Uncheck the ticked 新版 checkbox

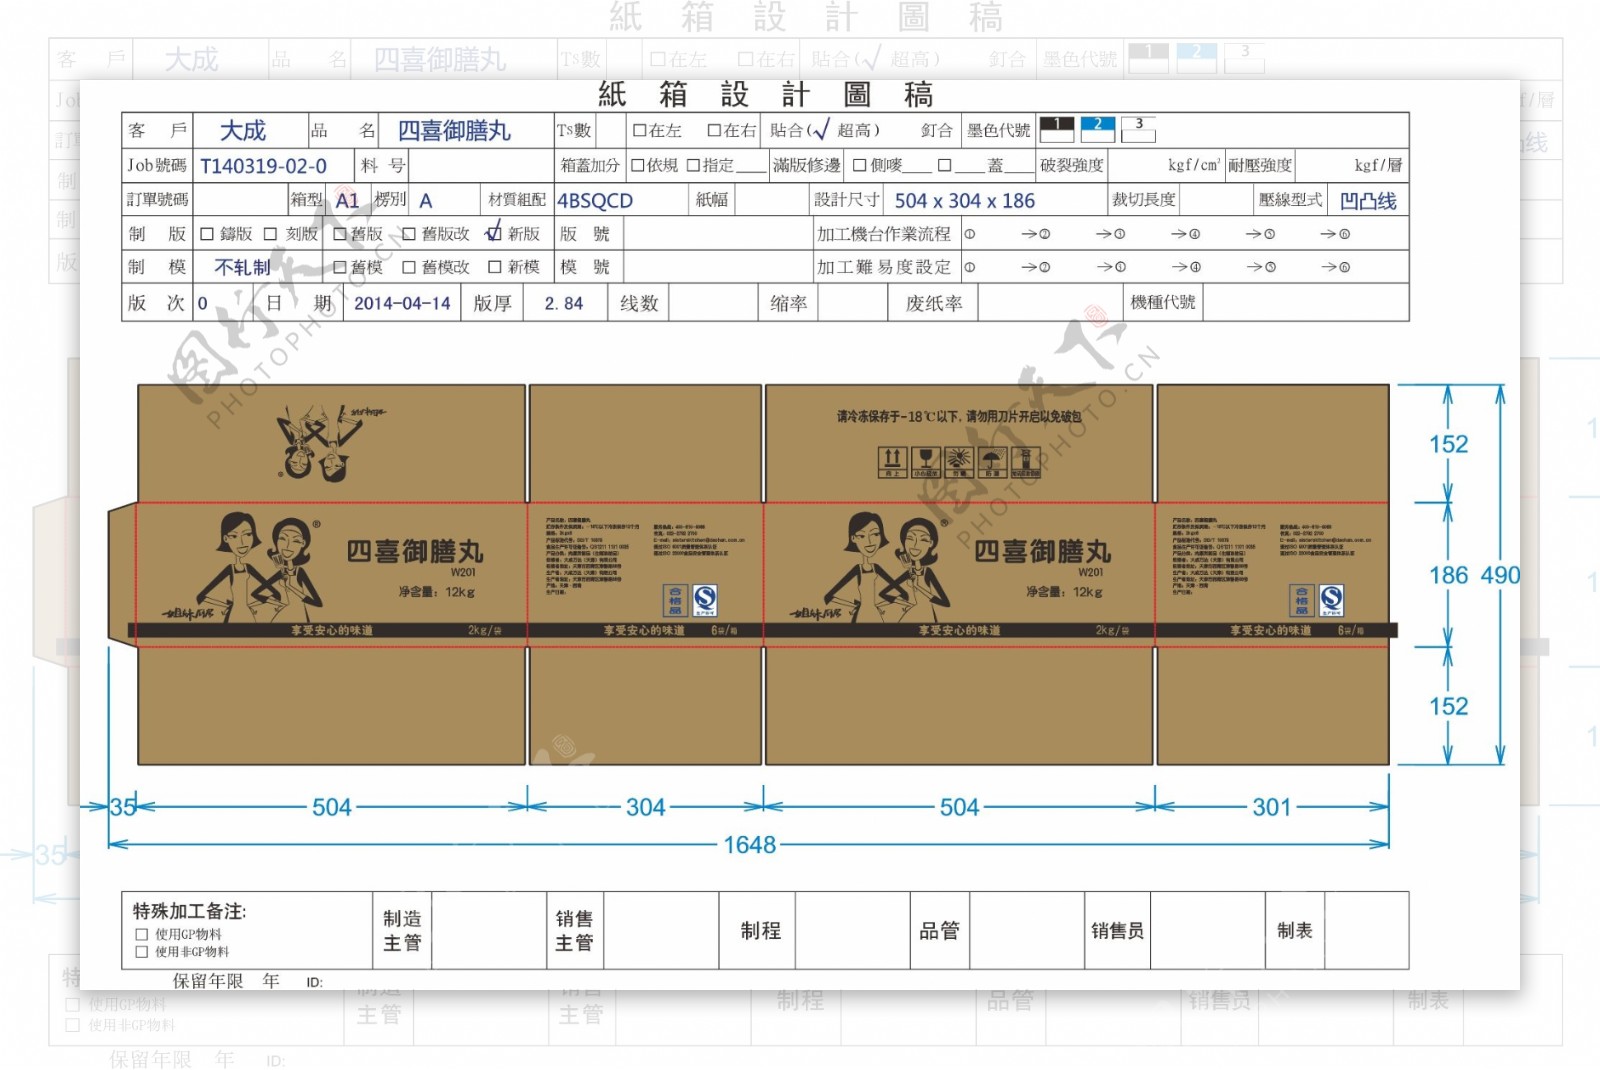(x=493, y=232)
